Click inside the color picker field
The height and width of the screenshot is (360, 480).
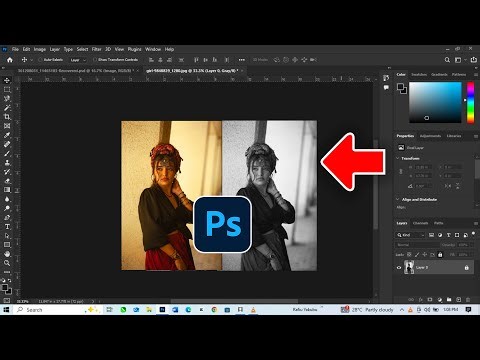[435, 103]
